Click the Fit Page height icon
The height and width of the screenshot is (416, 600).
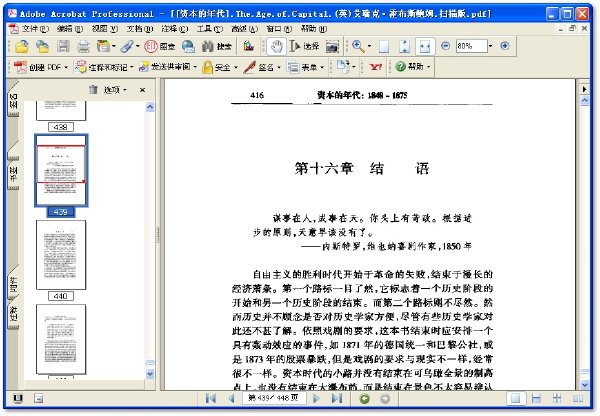(404, 46)
